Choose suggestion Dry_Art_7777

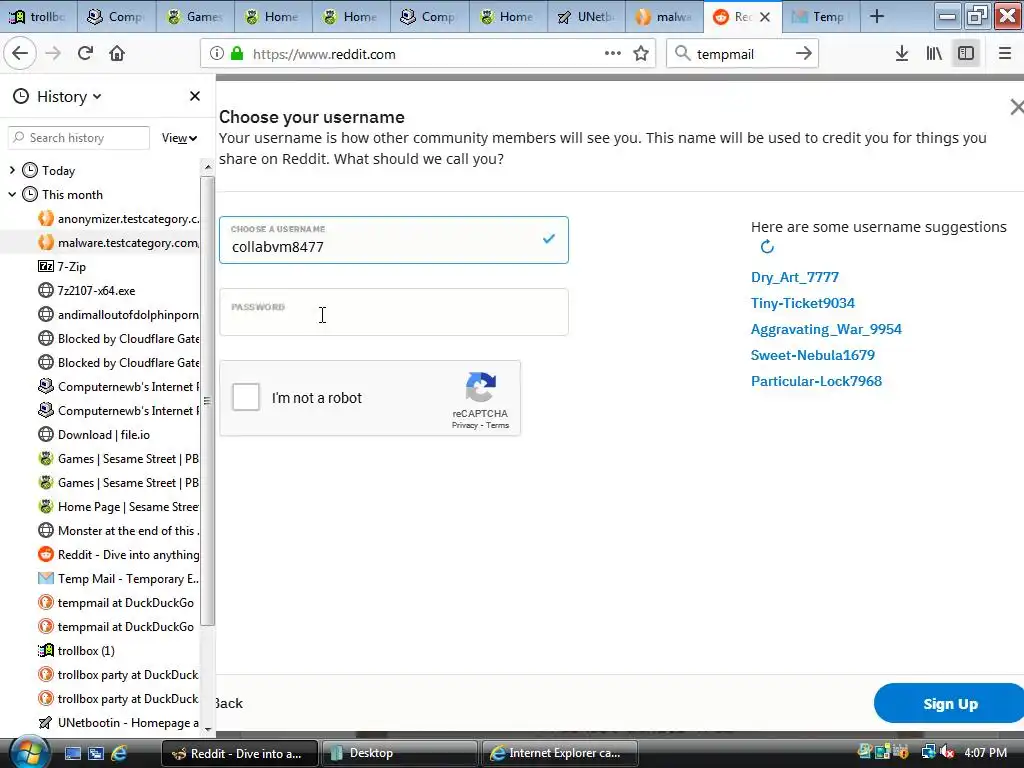[795, 277]
